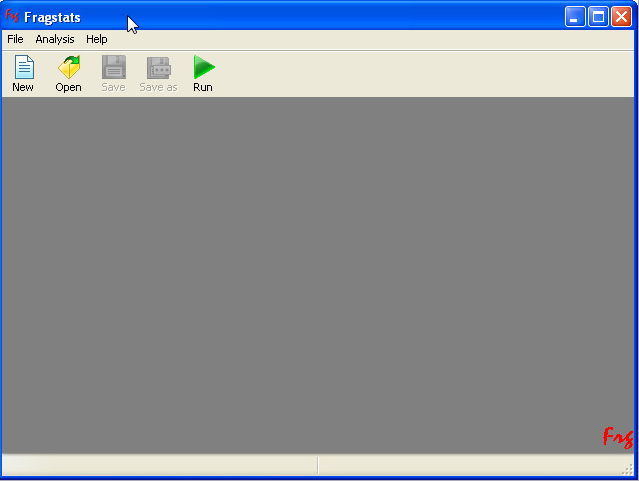
Task: Open the Help menu
Action: 97,39
